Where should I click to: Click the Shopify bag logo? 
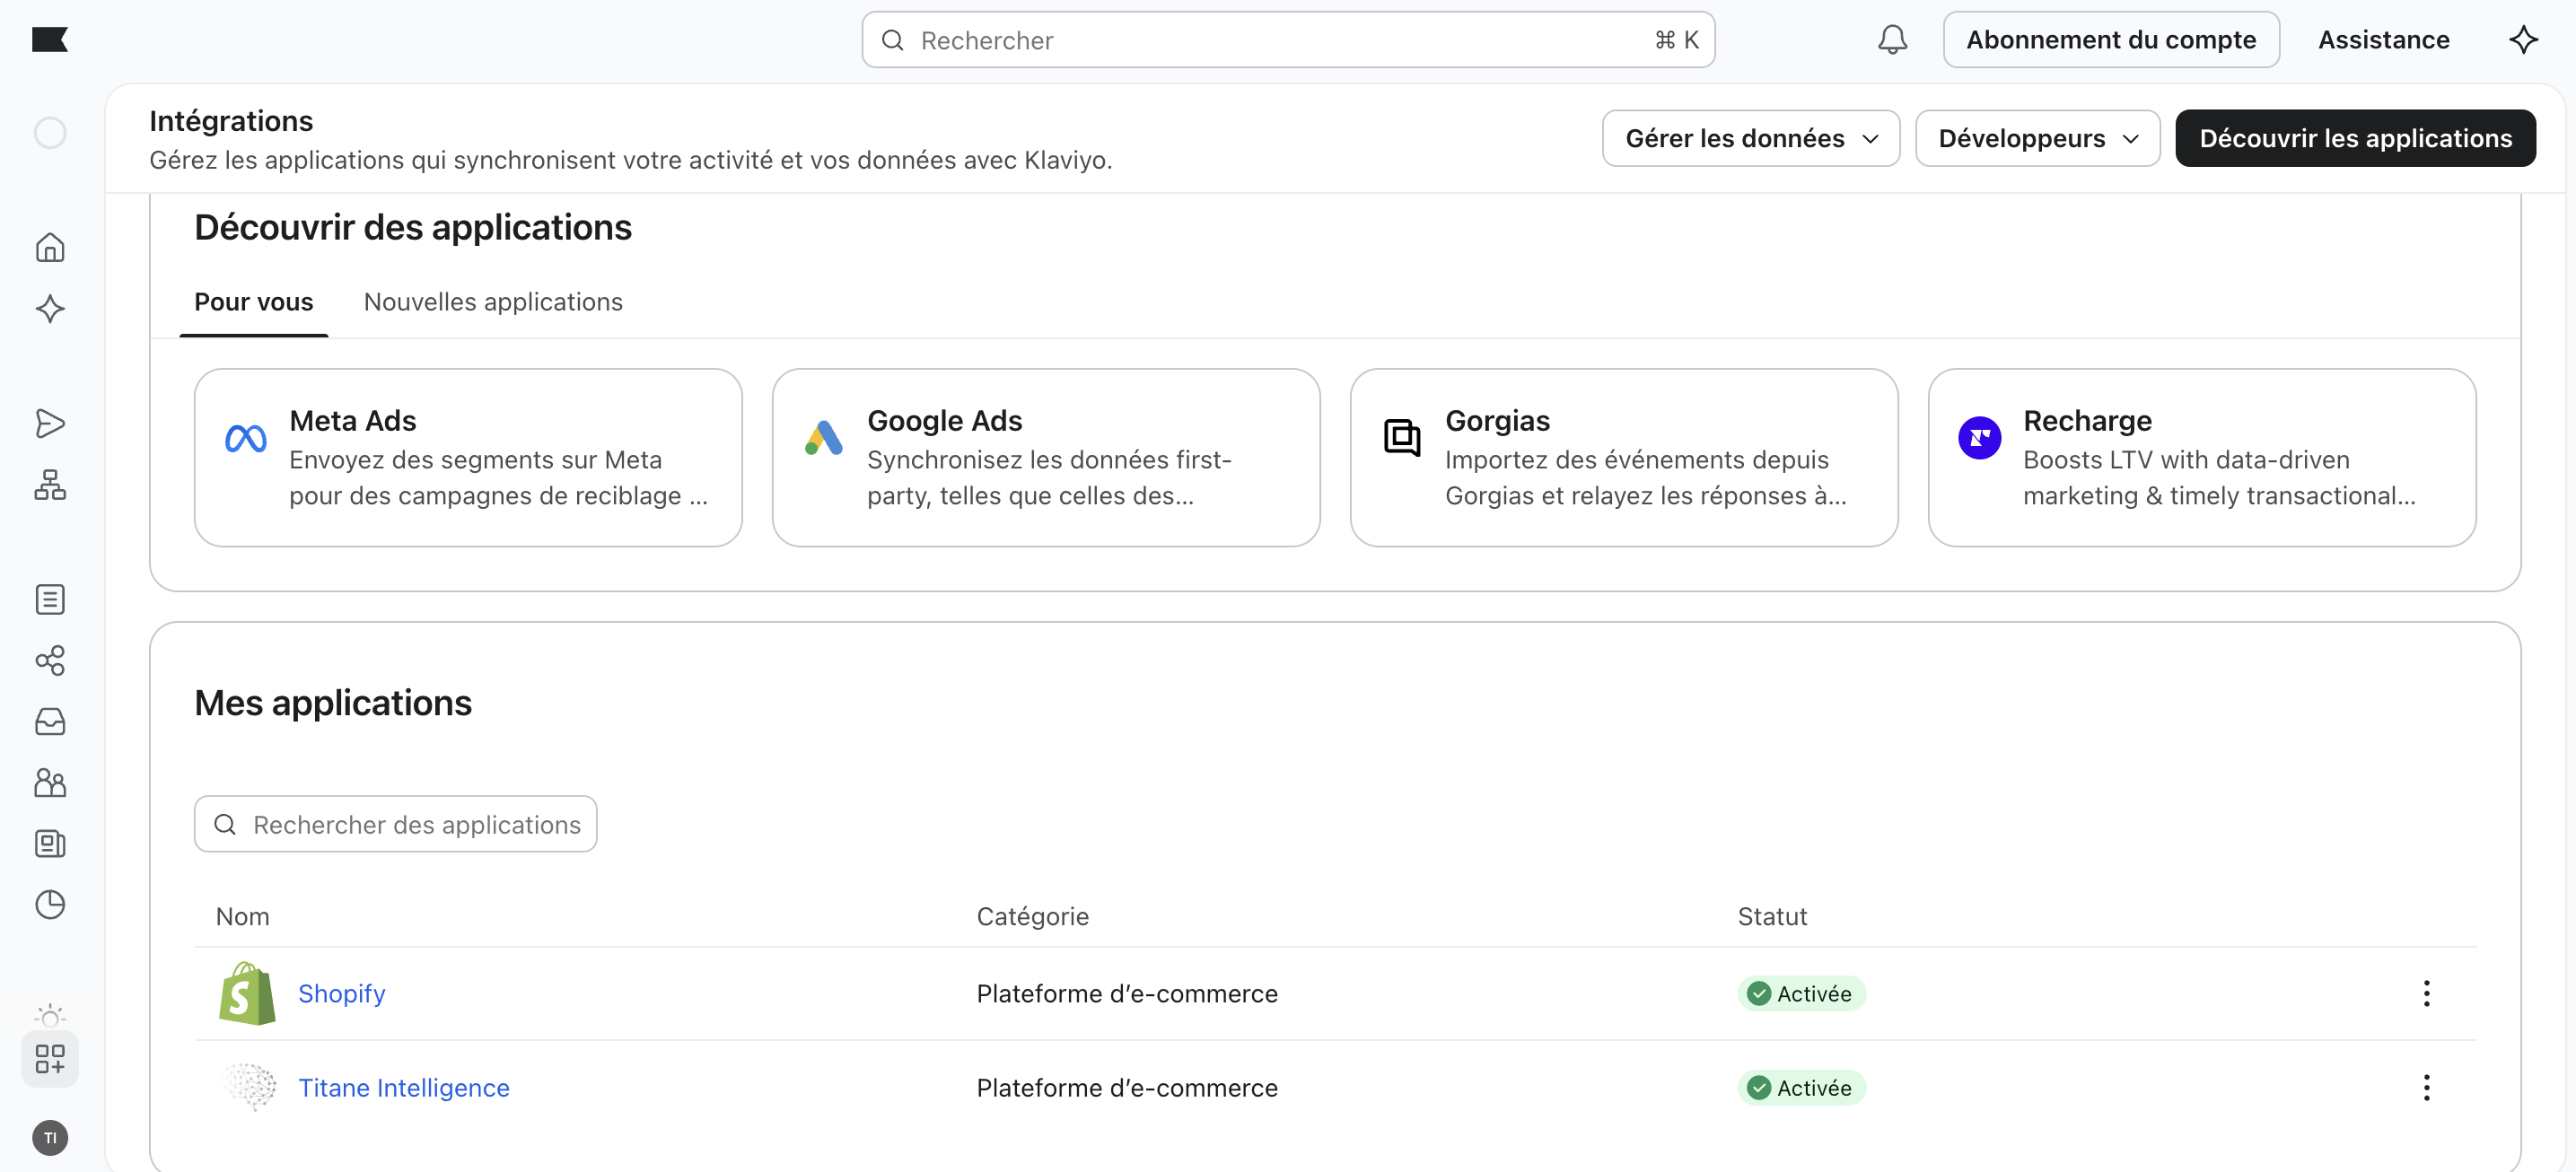click(247, 994)
